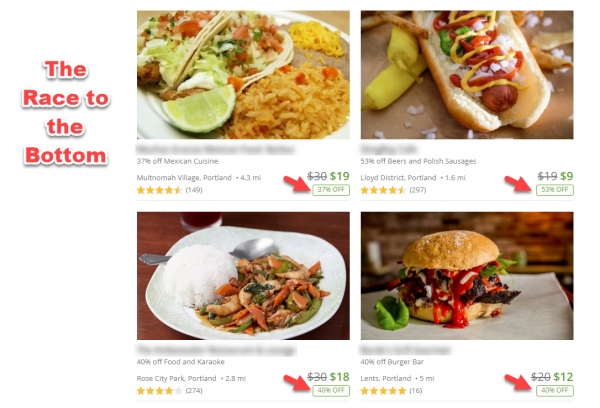Open the star rating with 149 reviews
Viewport: 600px width, 408px height.
(x=170, y=190)
